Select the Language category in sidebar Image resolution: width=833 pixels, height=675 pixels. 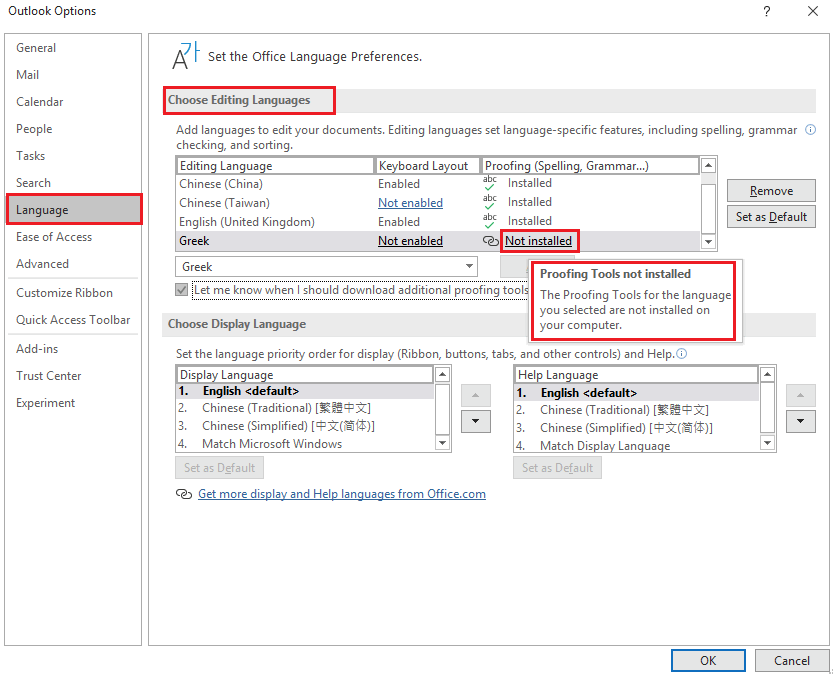coord(74,210)
